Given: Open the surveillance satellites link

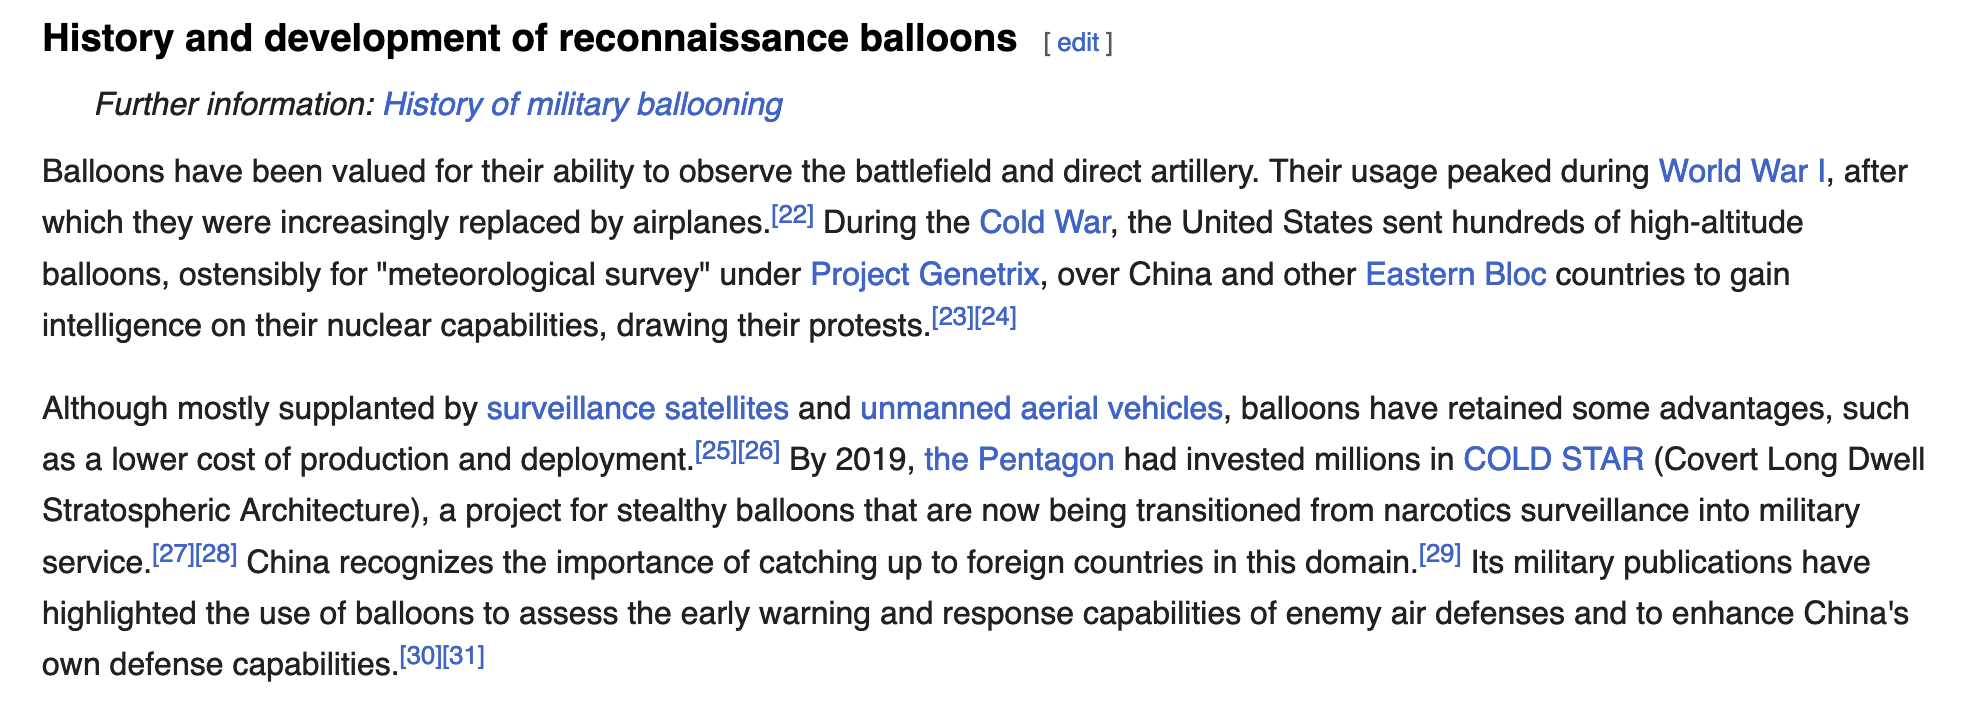Looking at the screenshot, I should pos(638,408).
